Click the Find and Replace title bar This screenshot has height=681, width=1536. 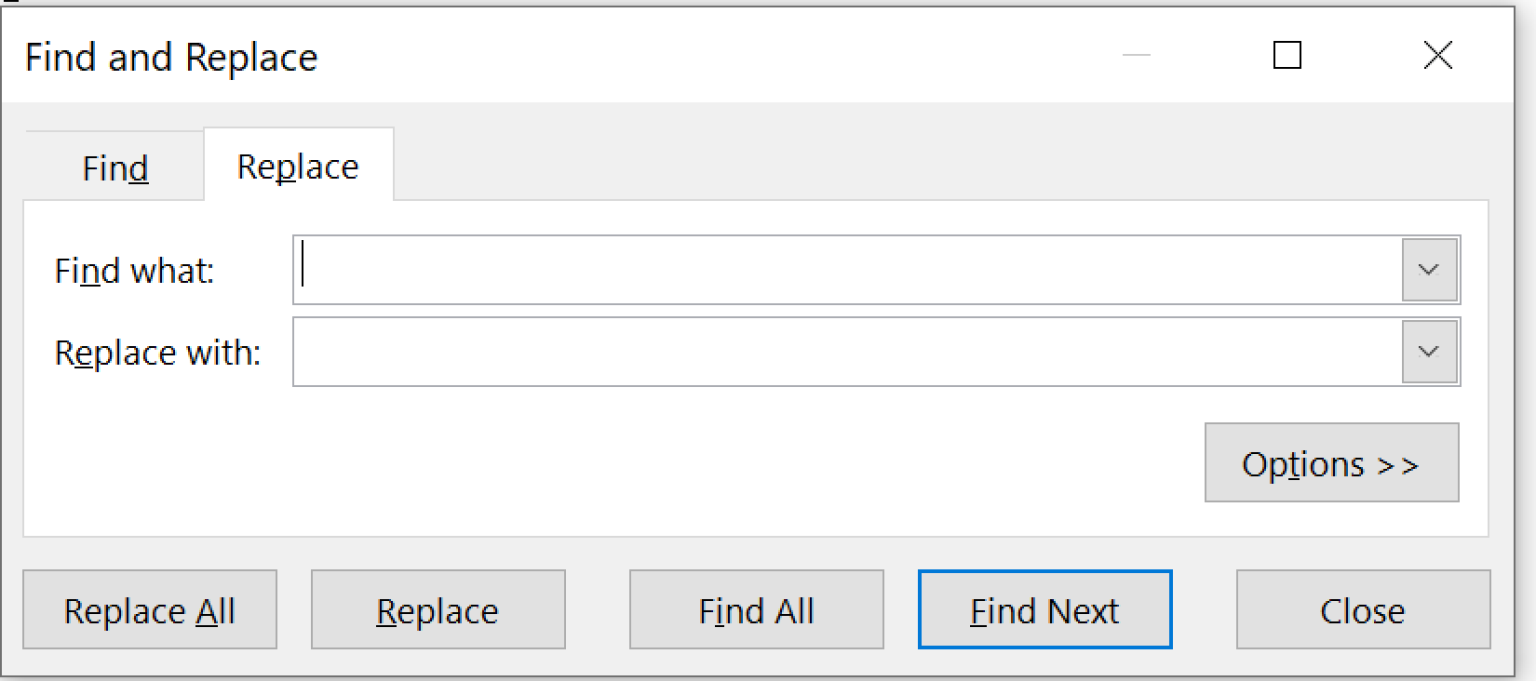click(x=600, y=56)
